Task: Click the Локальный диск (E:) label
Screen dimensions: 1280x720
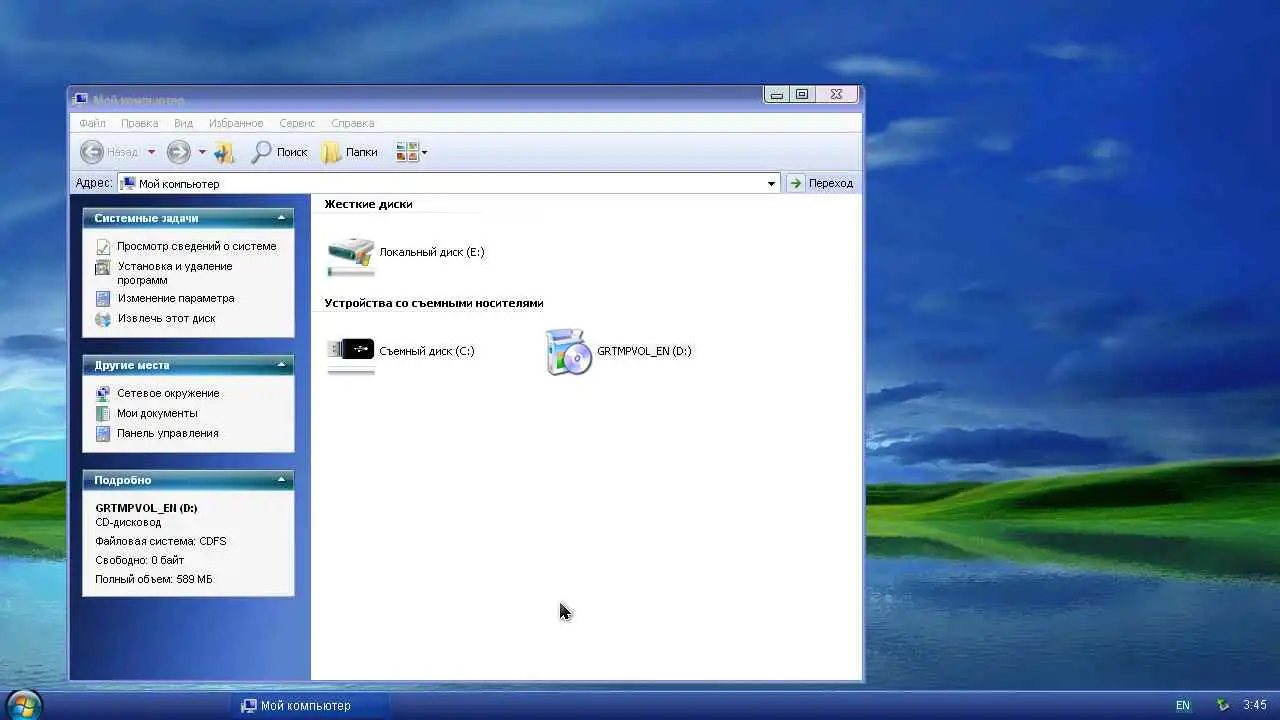Action: (431, 252)
